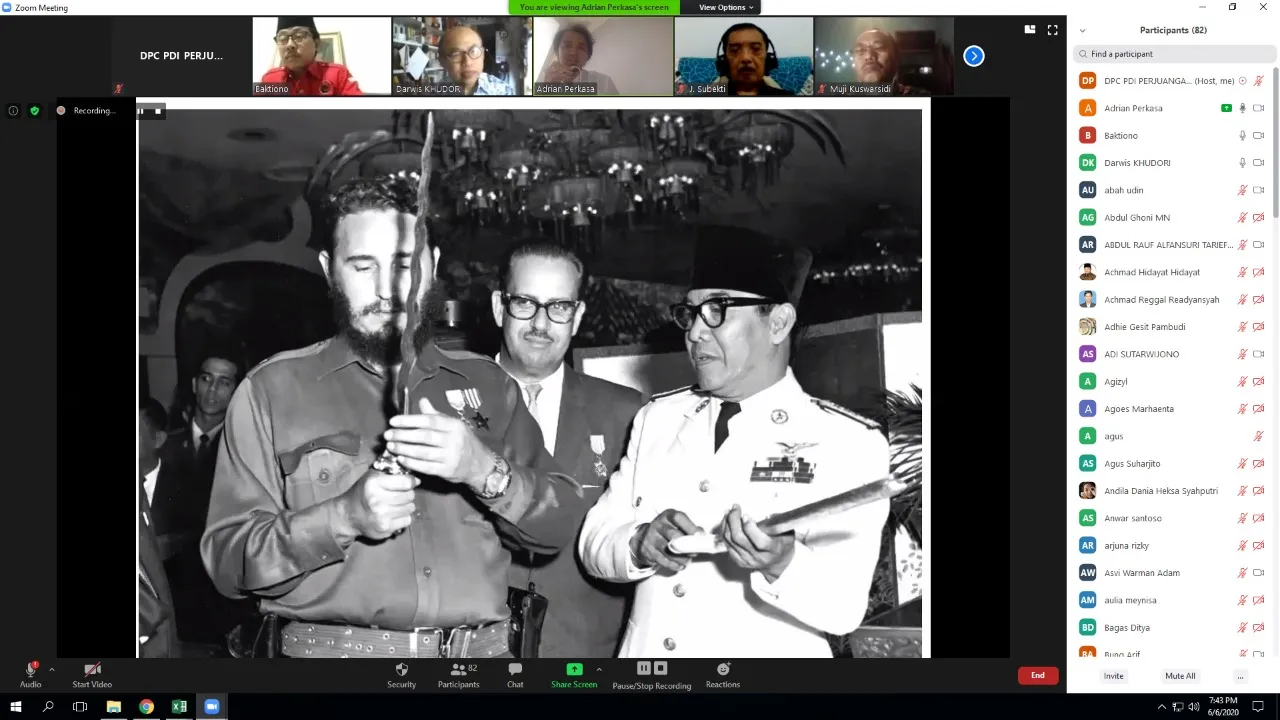Click the Mute All button

pos(1180,676)
